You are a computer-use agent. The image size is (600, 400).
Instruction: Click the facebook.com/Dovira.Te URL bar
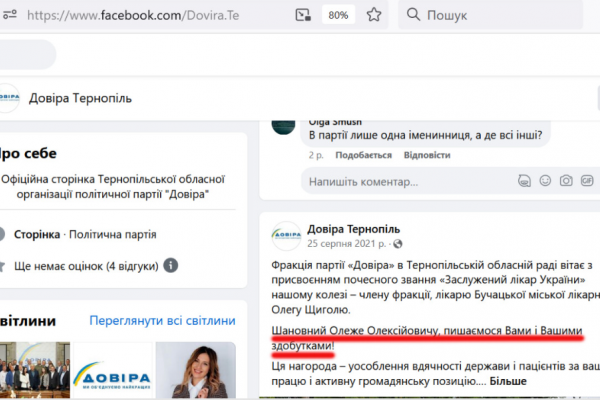pyautogui.click(x=133, y=15)
